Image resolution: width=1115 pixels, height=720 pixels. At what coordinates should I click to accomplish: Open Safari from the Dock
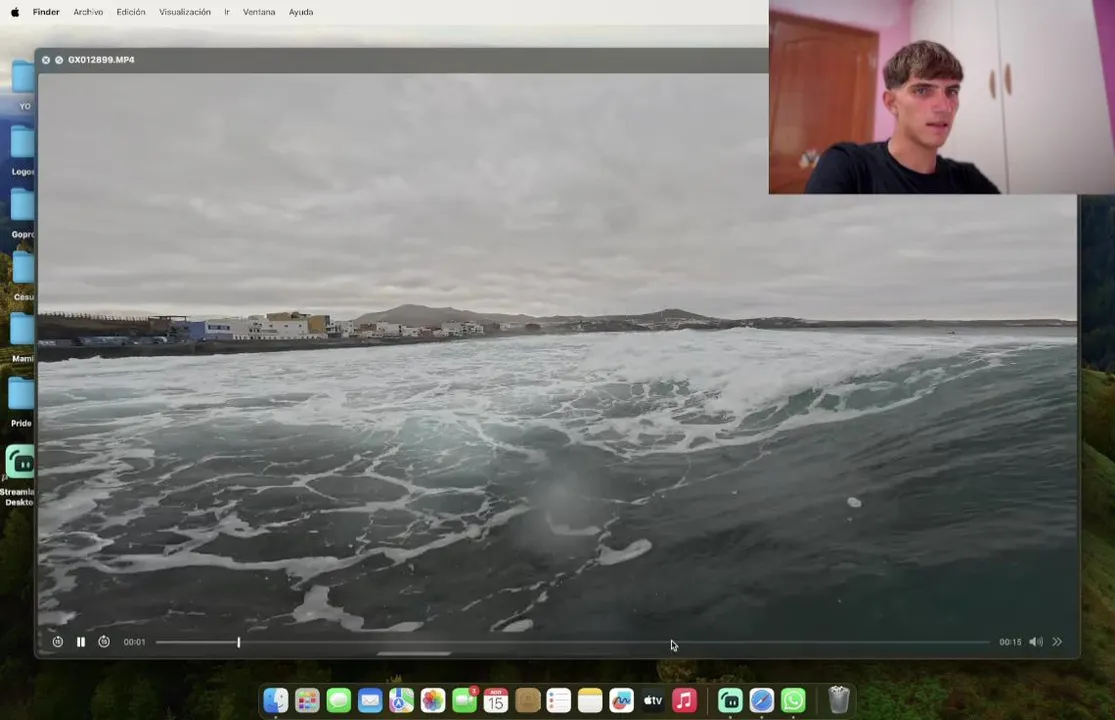point(762,701)
